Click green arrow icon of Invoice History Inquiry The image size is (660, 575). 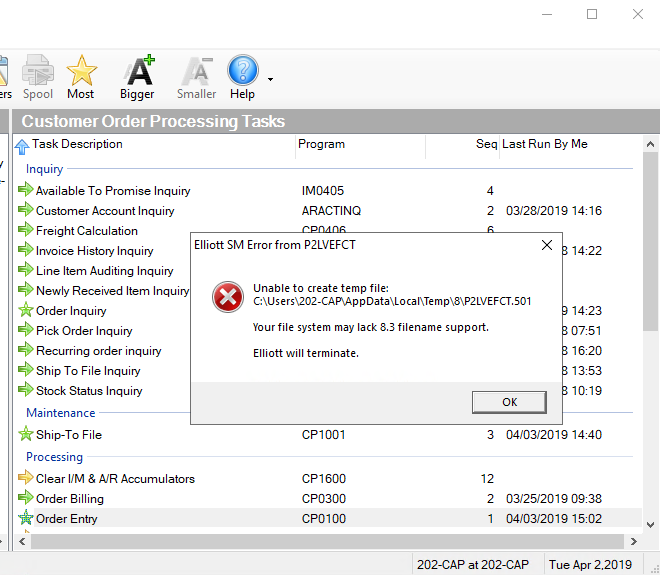tap(26, 249)
